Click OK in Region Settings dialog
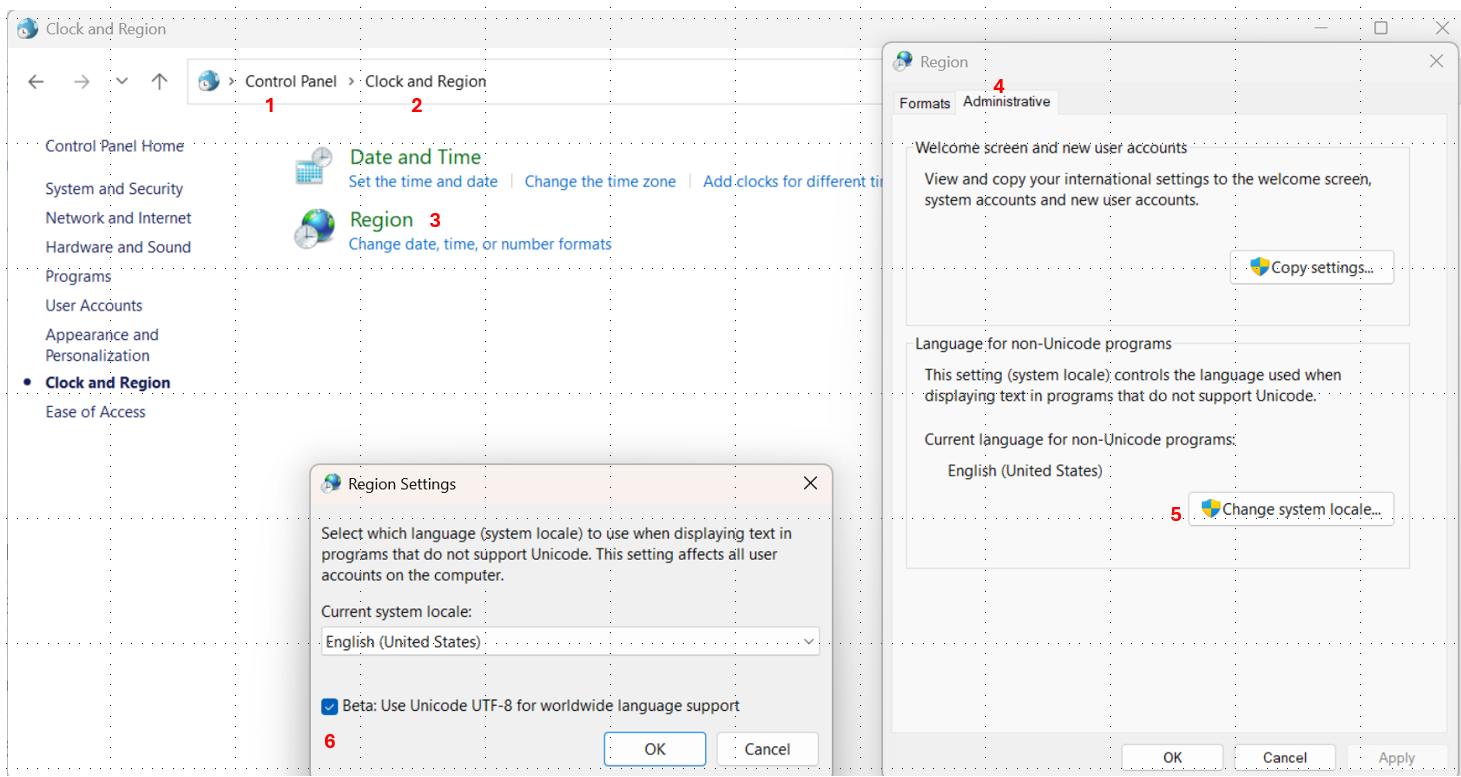 click(655, 749)
